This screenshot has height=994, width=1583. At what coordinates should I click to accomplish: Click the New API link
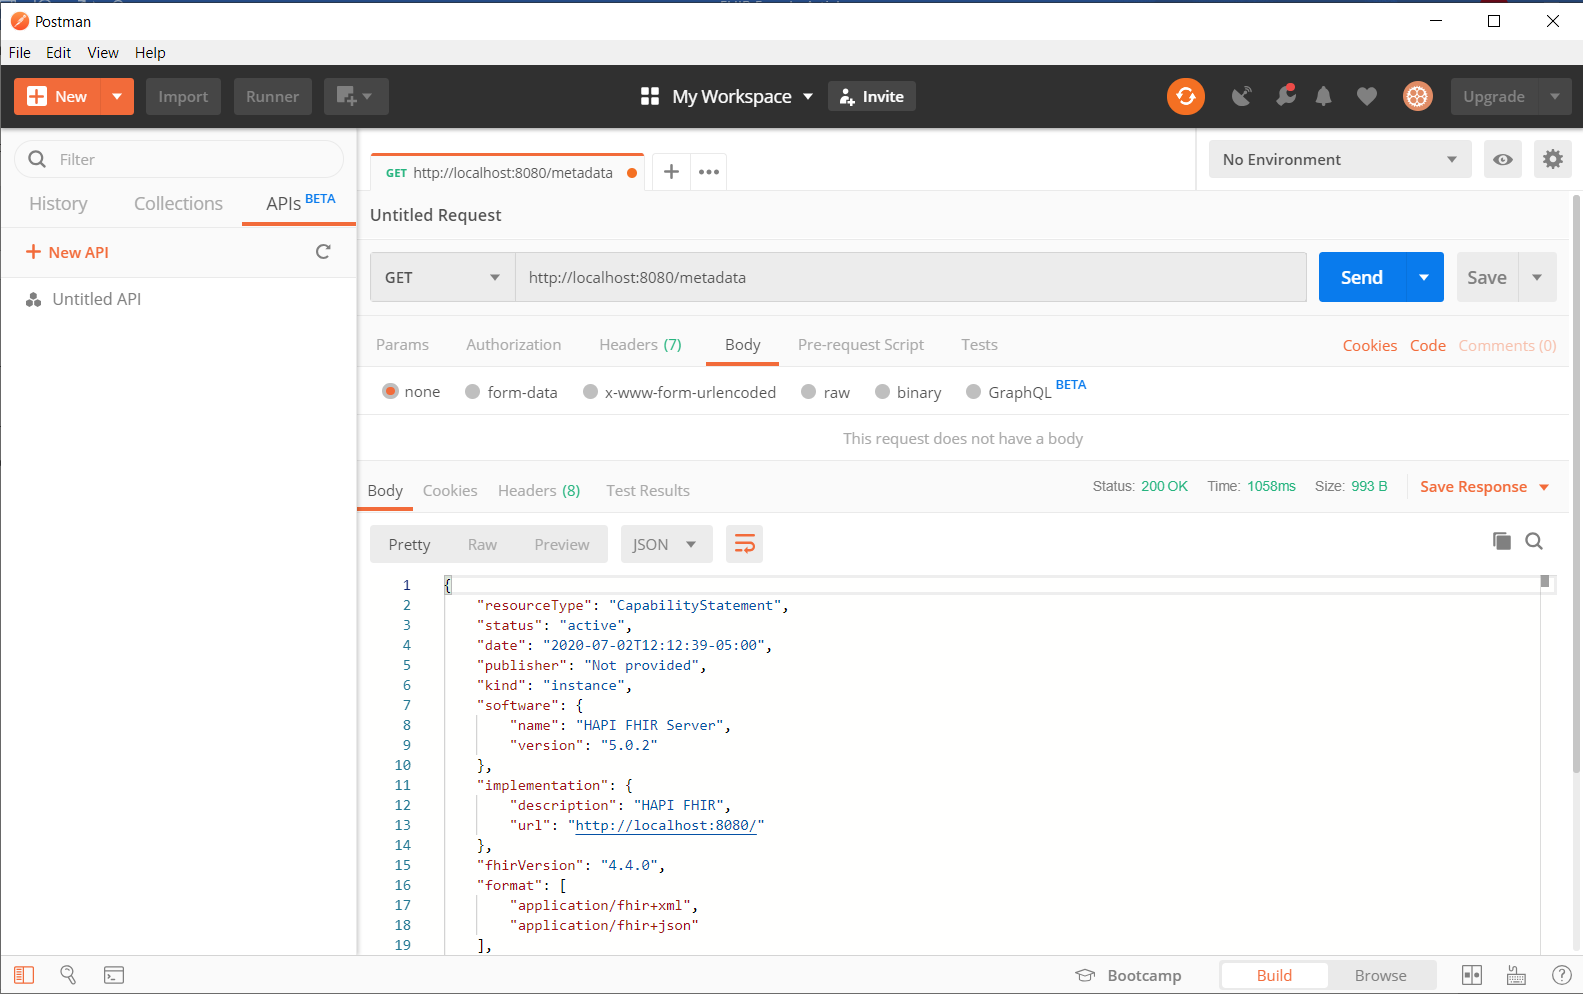pyautogui.click(x=67, y=252)
